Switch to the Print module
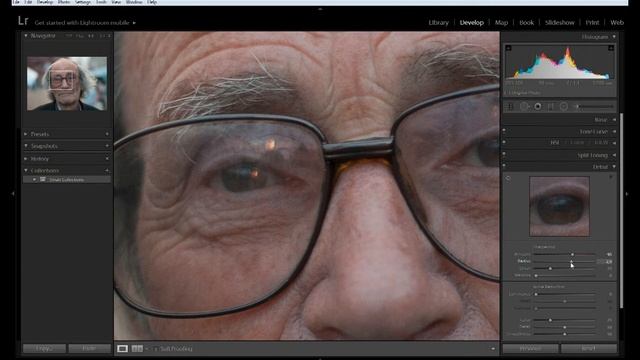640x360 pixels. click(592, 22)
